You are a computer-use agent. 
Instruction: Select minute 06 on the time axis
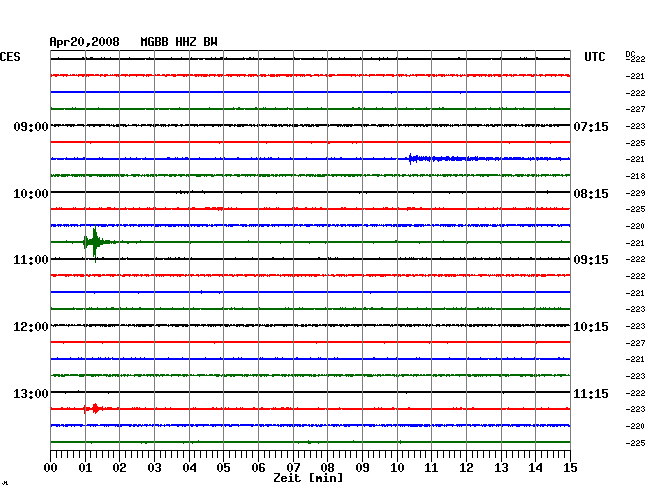(x=259, y=468)
